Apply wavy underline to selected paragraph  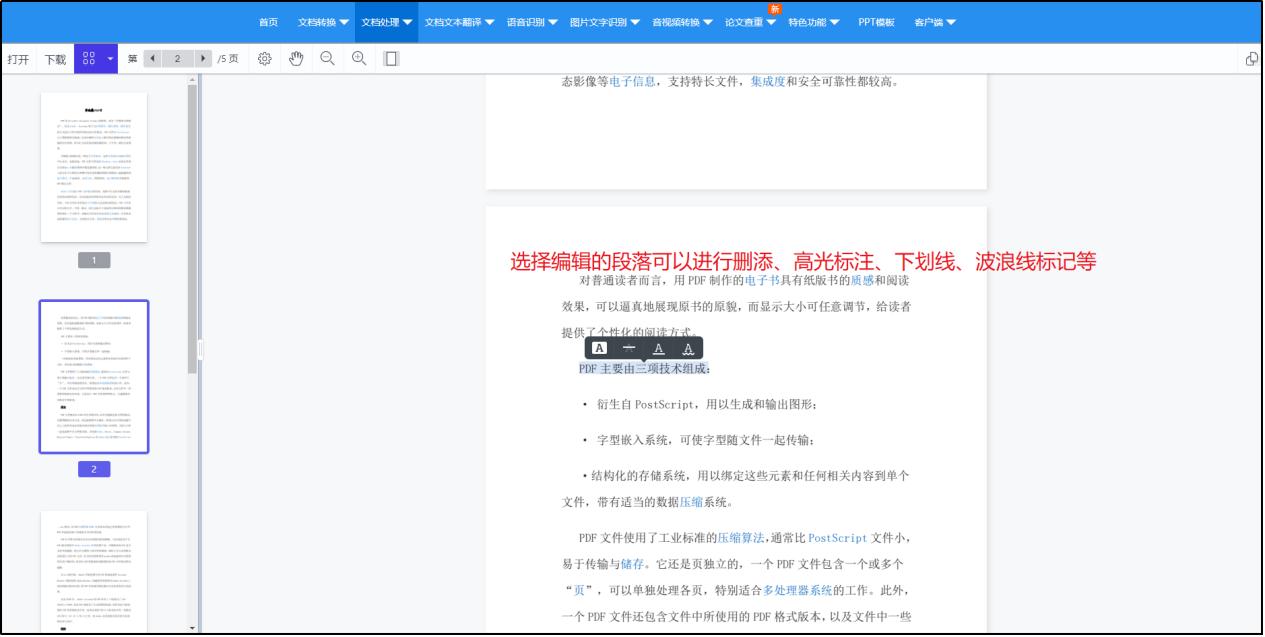[x=689, y=348]
